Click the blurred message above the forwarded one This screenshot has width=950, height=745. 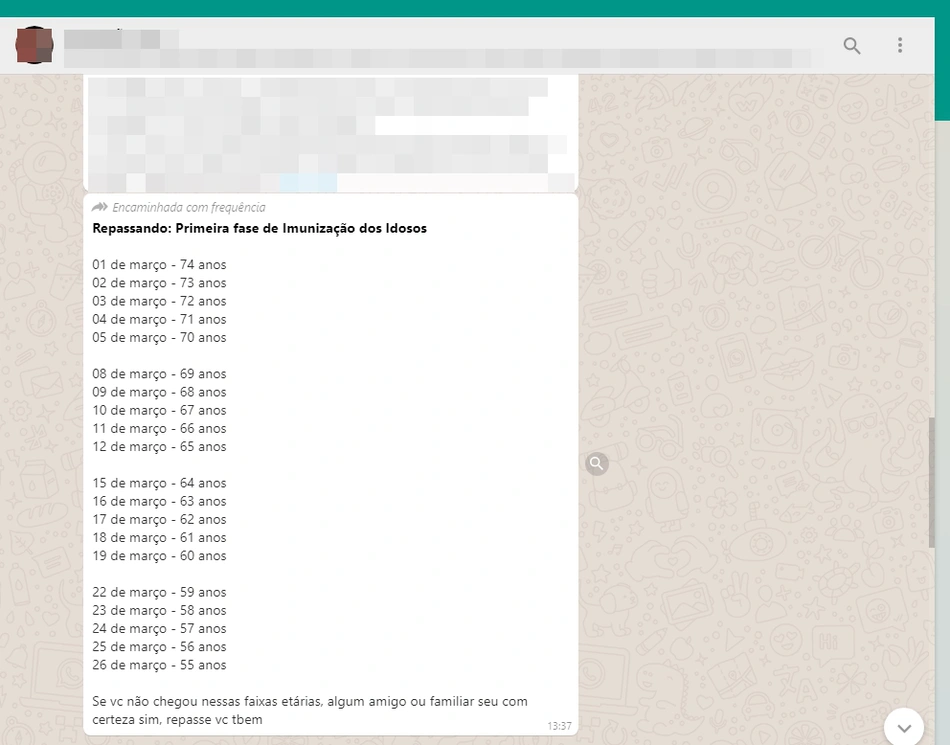click(331, 133)
